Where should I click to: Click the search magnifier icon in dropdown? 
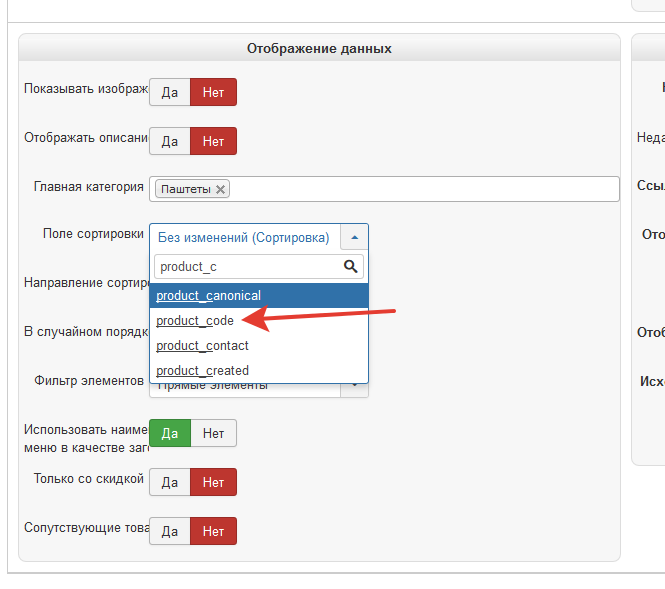click(x=350, y=267)
